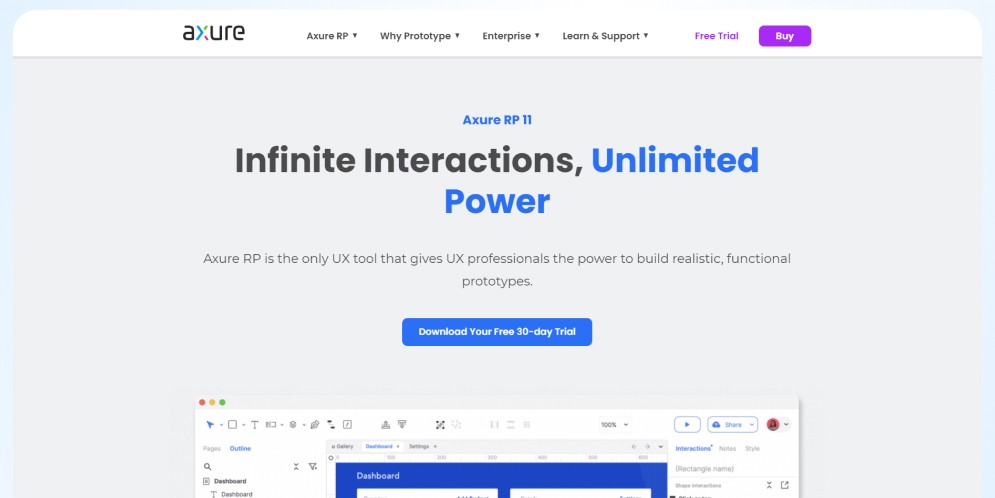The image size is (995, 498).
Task: Select the bold Dashboard page item in Outline
Action: coord(230,481)
